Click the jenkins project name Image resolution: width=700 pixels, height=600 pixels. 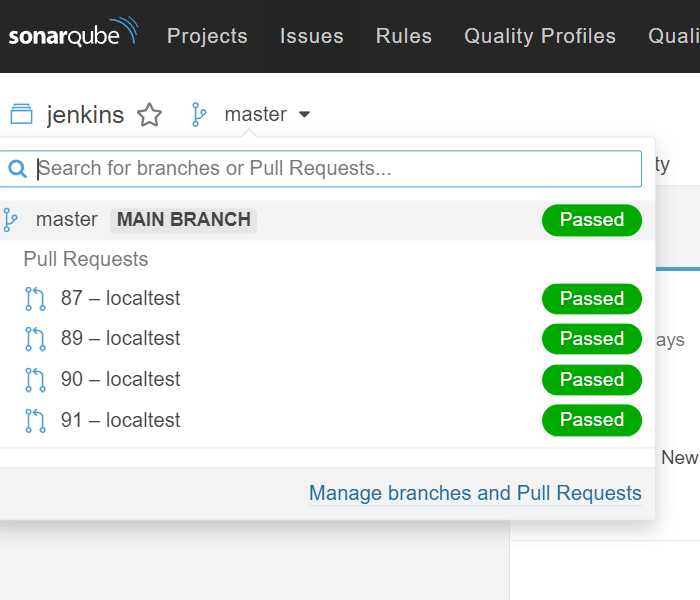coord(85,115)
